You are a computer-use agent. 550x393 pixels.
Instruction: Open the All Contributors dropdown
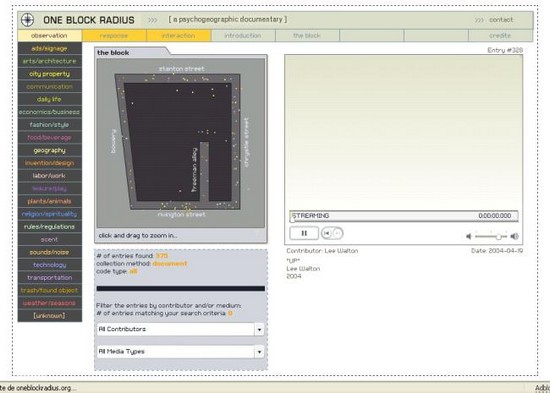pyautogui.click(x=180, y=329)
